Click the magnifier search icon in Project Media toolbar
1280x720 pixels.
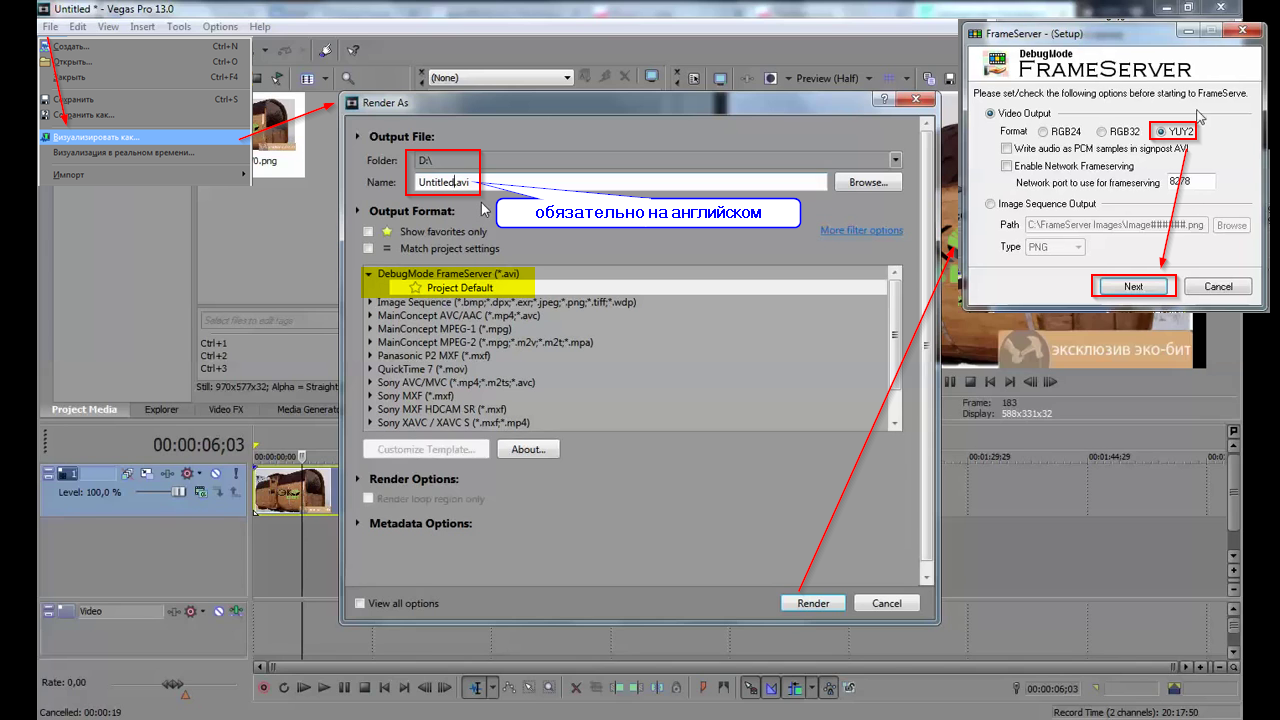(347, 78)
